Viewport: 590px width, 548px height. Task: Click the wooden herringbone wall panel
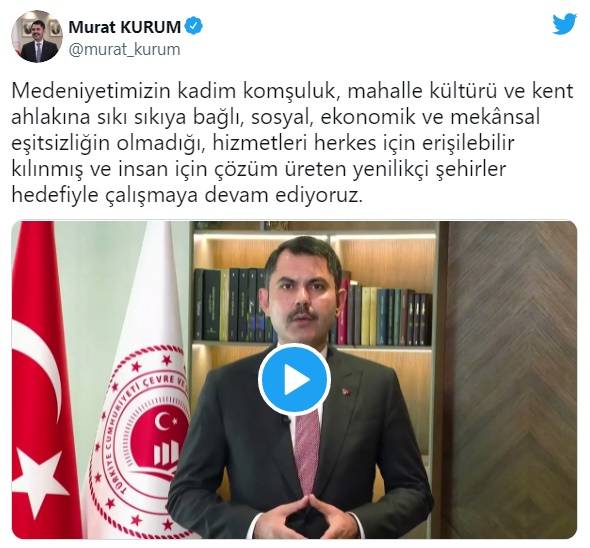tap(512, 379)
